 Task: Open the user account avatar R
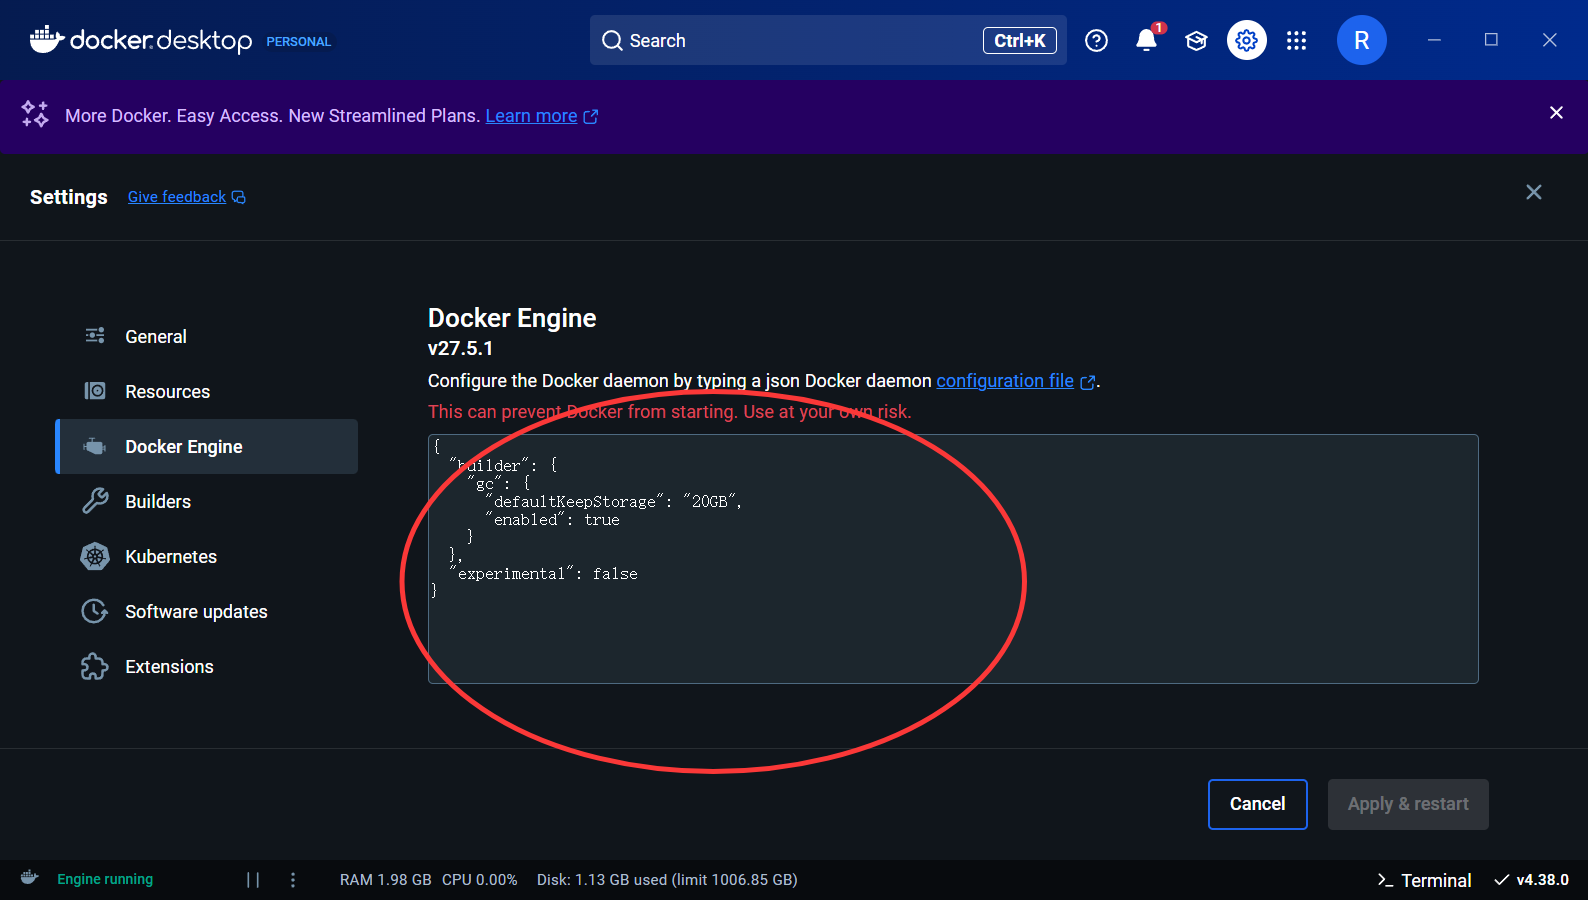pyautogui.click(x=1361, y=40)
